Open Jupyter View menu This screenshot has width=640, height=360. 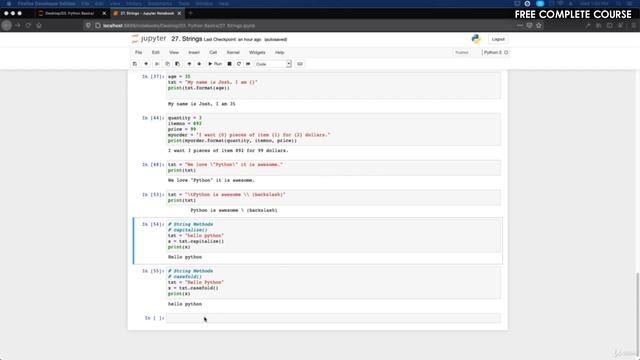click(174, 53)
